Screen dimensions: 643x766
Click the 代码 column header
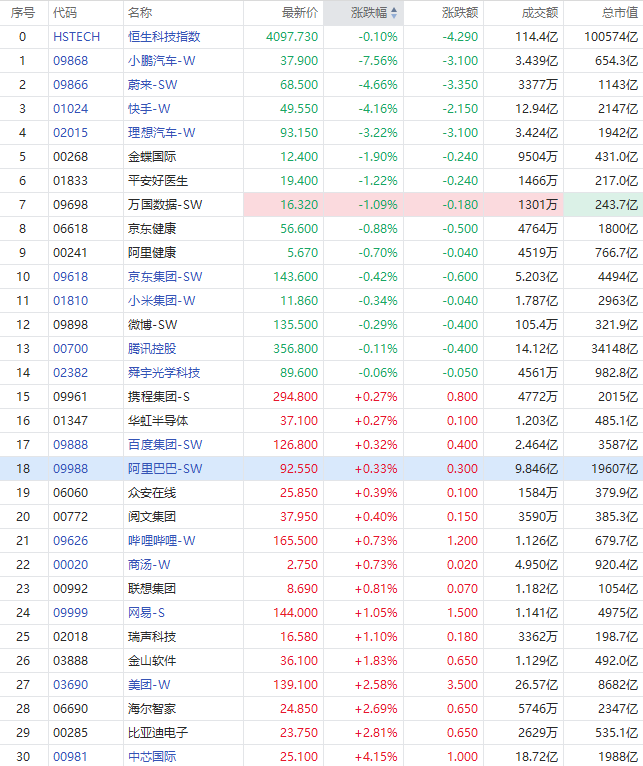(x=65, y=13)
